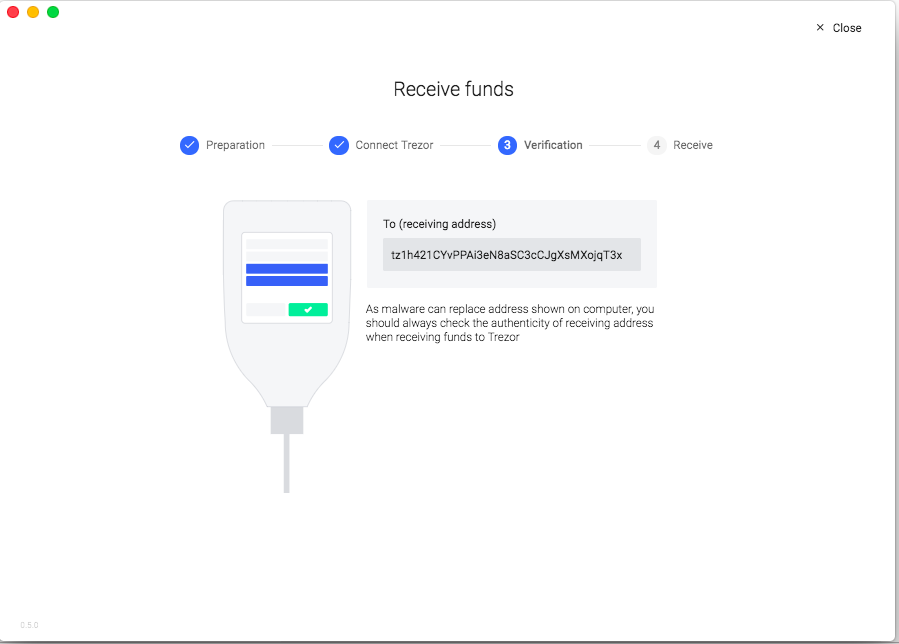Viewport: 899px width, 644px height.
Task: Click the Trezor device cable illustration
Action: pos(287,463)
